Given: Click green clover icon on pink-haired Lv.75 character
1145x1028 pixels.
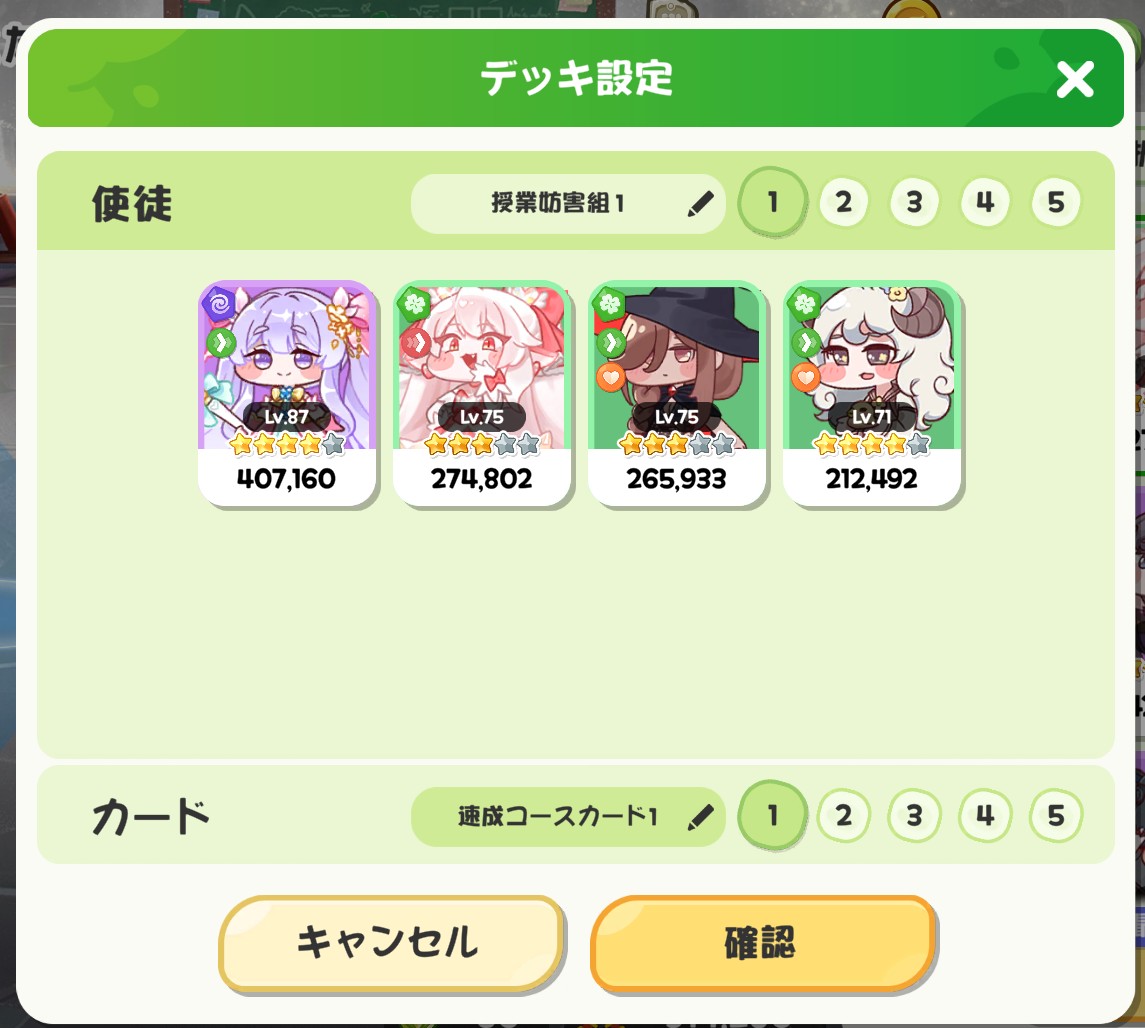Looking at the screenshot, I should [x=414, y=304].
